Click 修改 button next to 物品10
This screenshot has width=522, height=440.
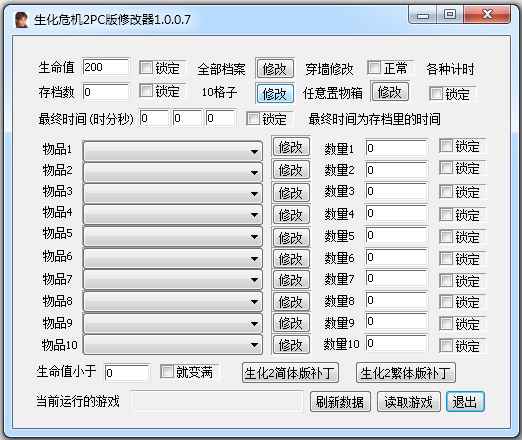291,345
